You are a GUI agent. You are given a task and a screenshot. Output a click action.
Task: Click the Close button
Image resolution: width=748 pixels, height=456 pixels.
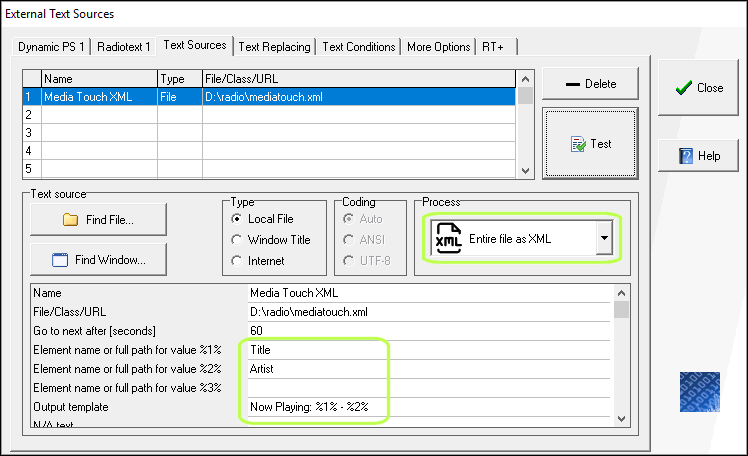(x=698, y=88)
